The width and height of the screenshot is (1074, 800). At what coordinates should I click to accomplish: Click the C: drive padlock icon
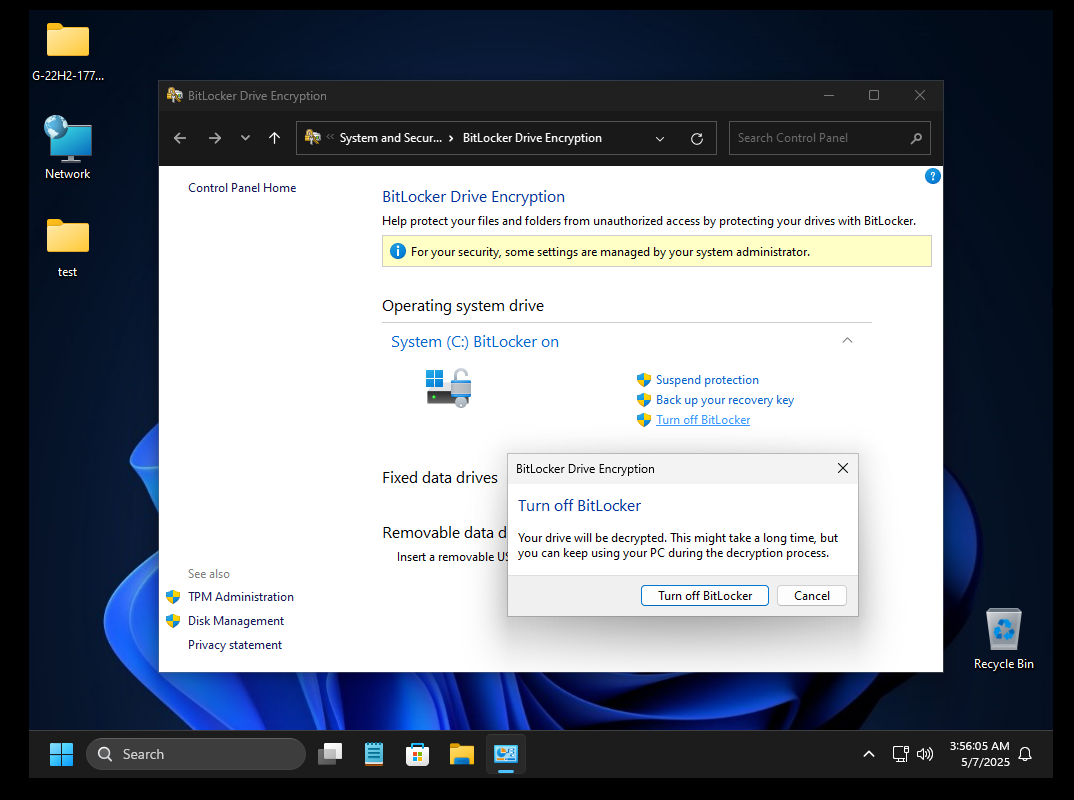click(449, 388)
